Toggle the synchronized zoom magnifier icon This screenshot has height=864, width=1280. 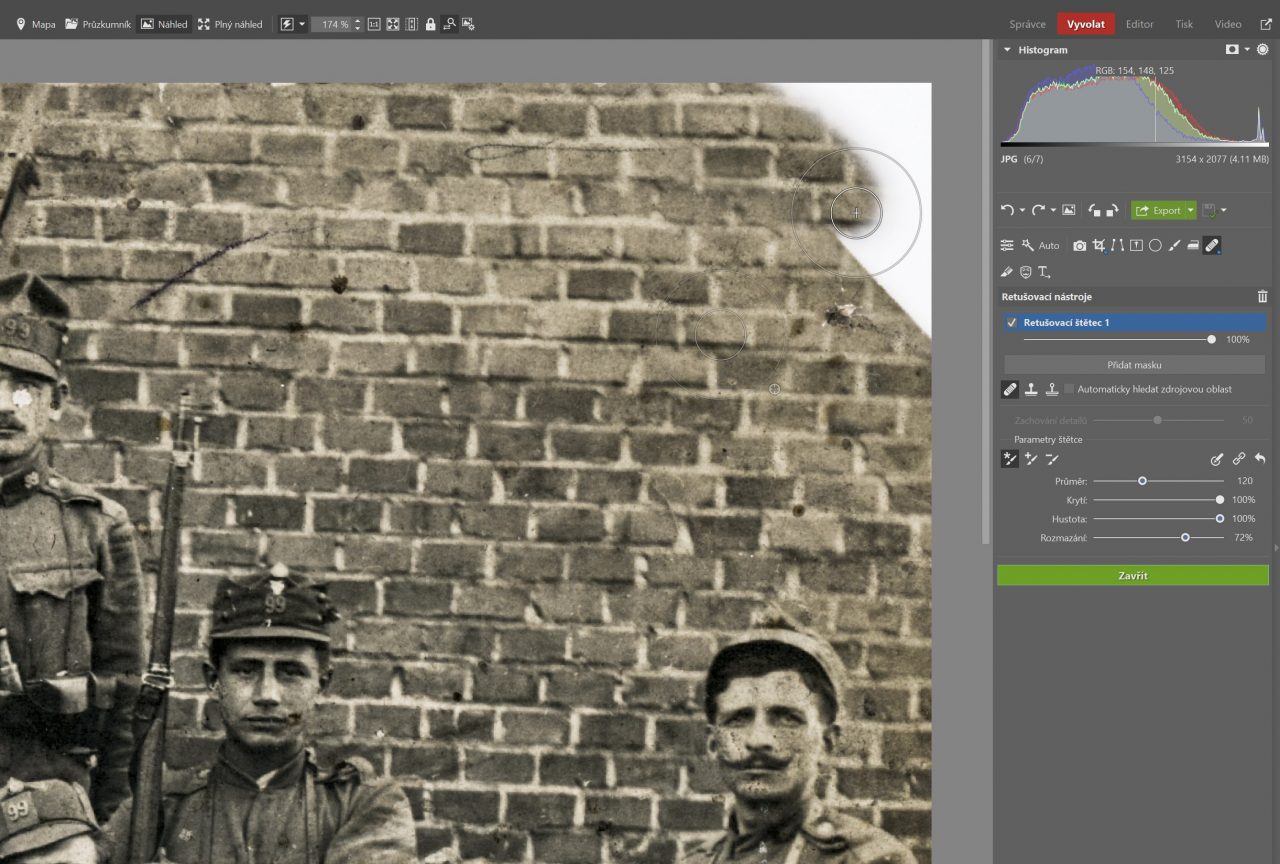point(449,24)
